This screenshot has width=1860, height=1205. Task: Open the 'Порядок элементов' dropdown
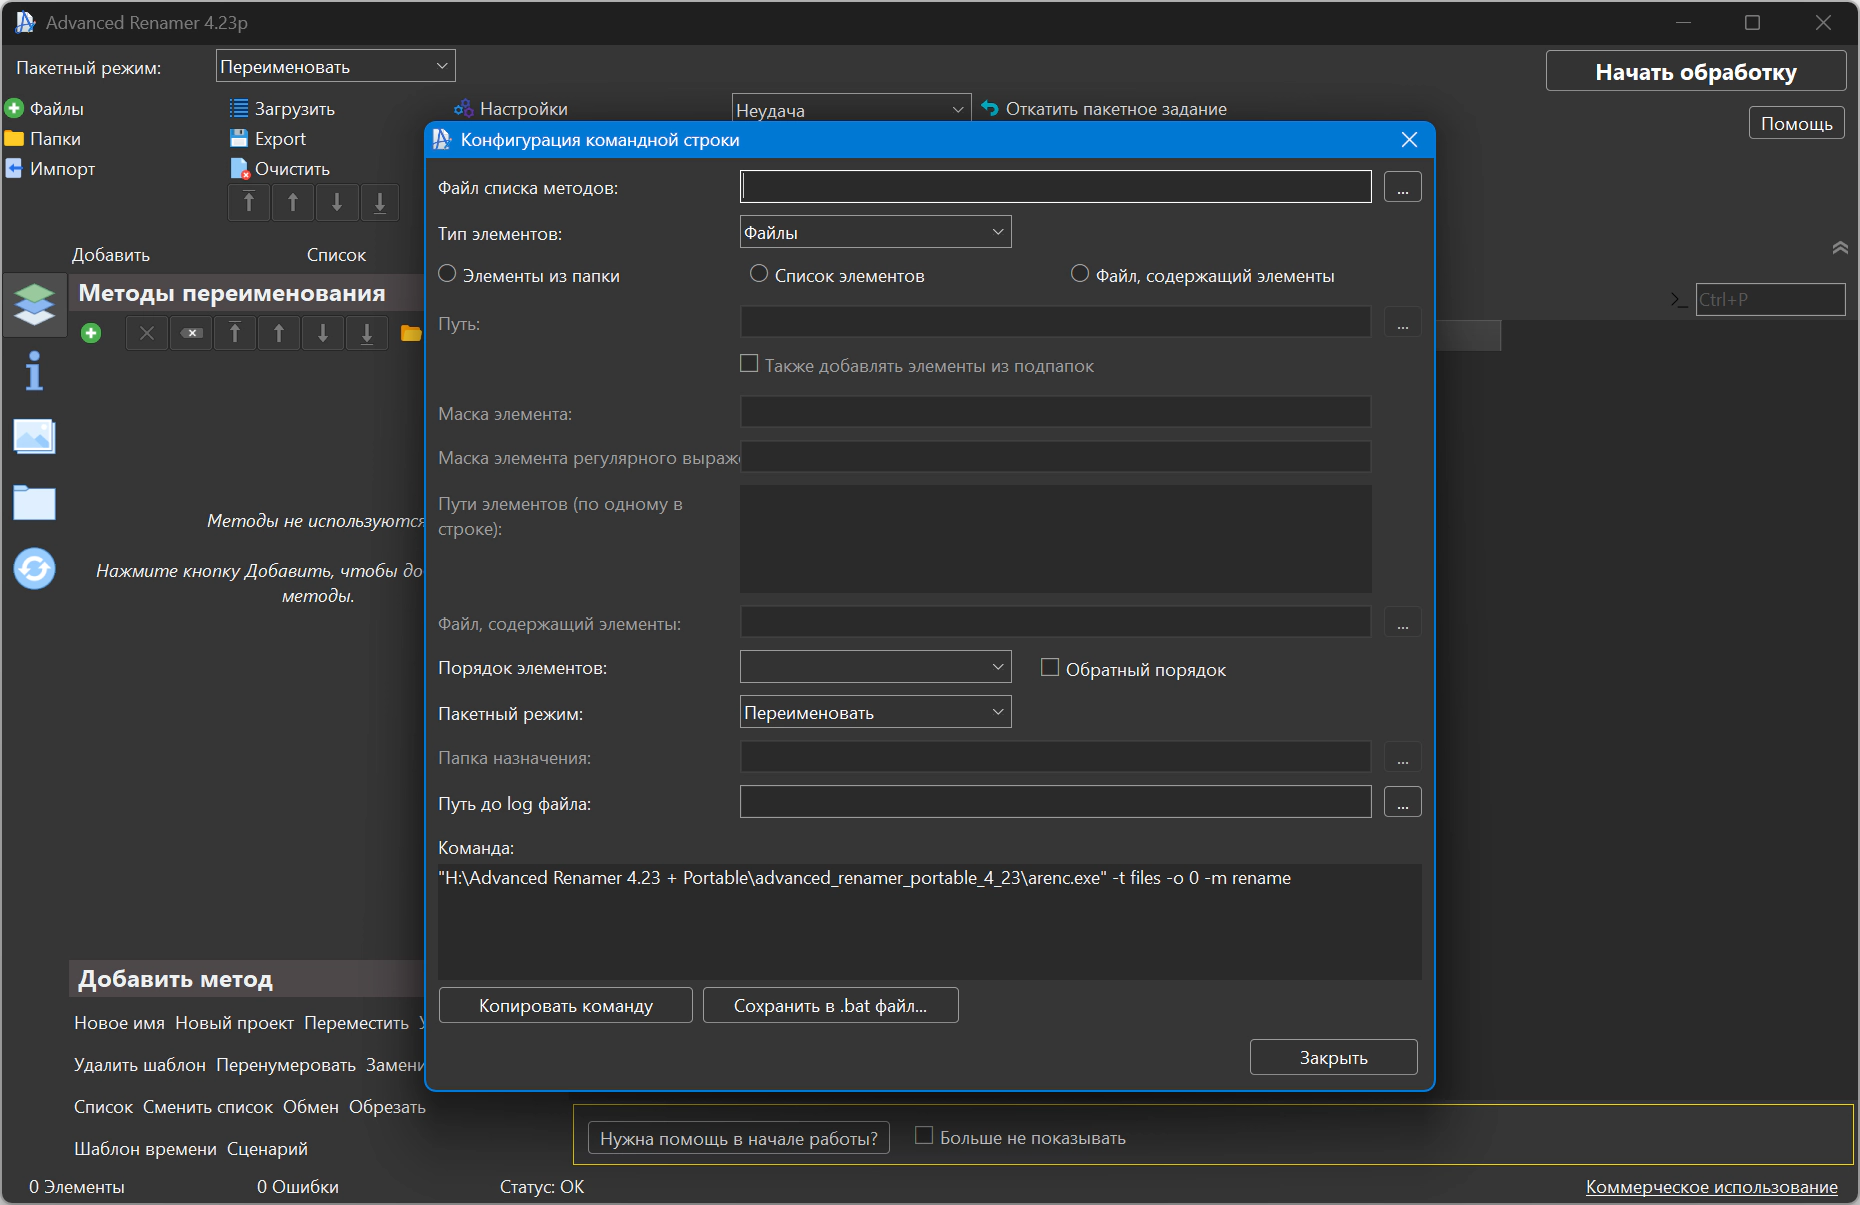(875, 667)
